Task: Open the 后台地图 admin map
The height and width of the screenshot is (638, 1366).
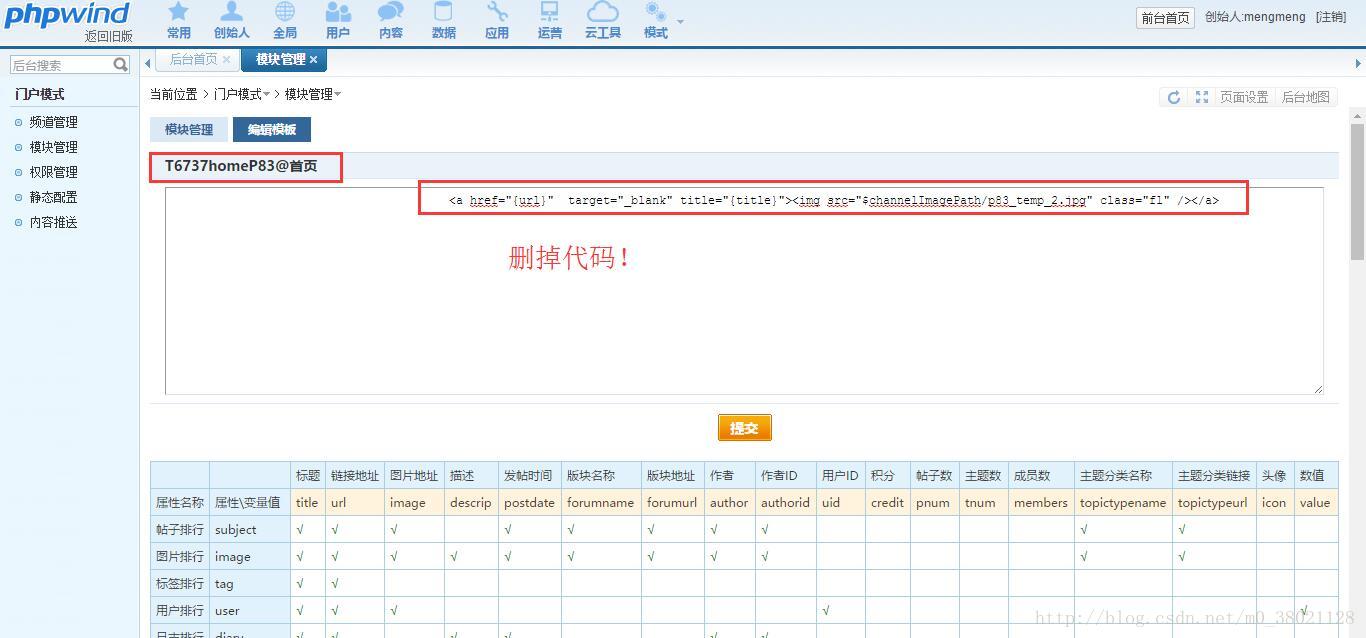Action: point(1306,97)
